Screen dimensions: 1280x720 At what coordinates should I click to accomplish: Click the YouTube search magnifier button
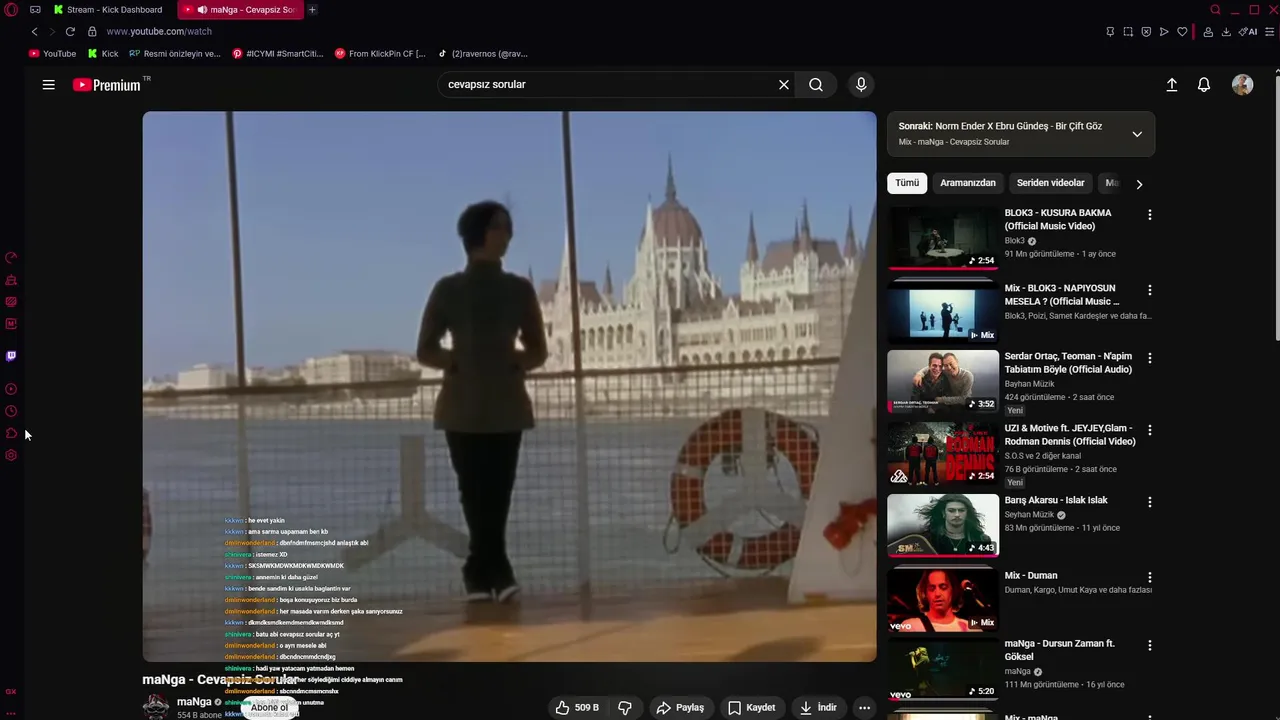tap(816, 85)
